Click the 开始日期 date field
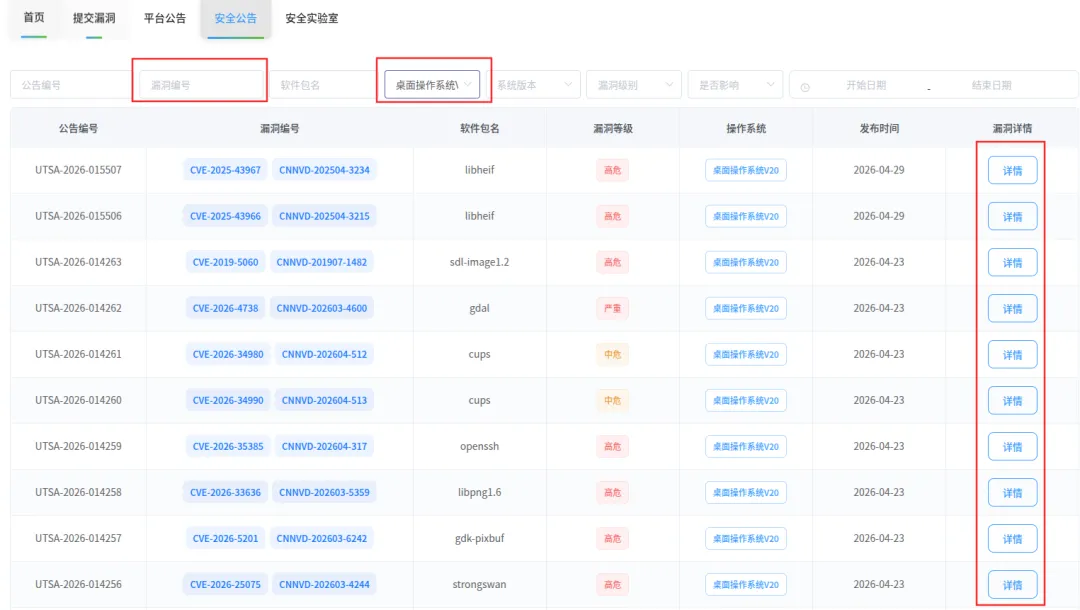The height and width of the screenshot is (610, 1080). [866, 85]
